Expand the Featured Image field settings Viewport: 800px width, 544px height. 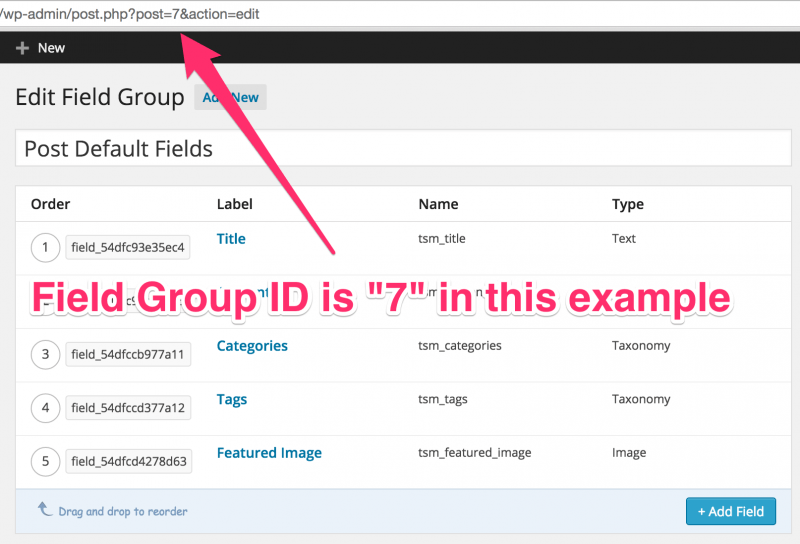coord(269,453)
